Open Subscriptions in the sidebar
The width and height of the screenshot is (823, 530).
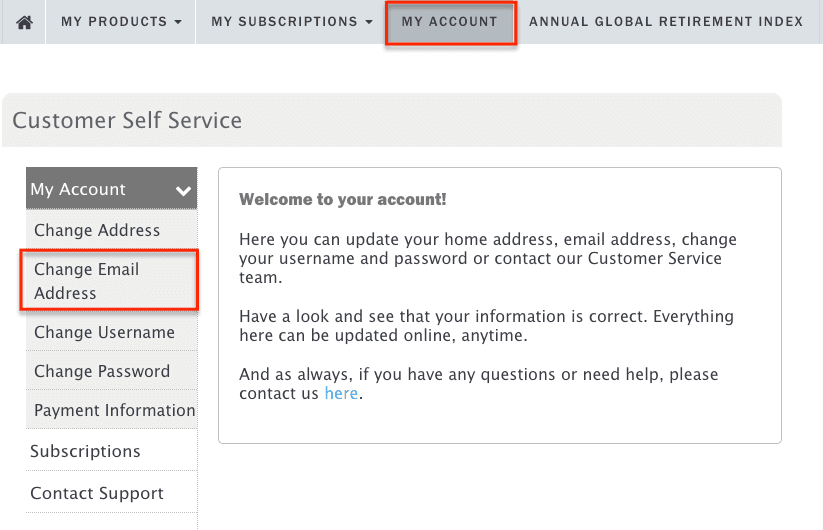pos(112,451)
